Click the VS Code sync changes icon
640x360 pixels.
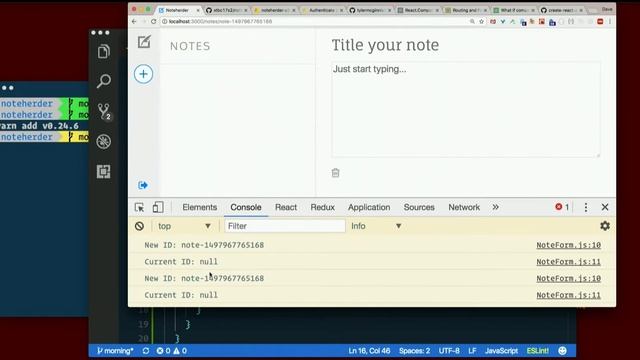[x=146, y=351]
